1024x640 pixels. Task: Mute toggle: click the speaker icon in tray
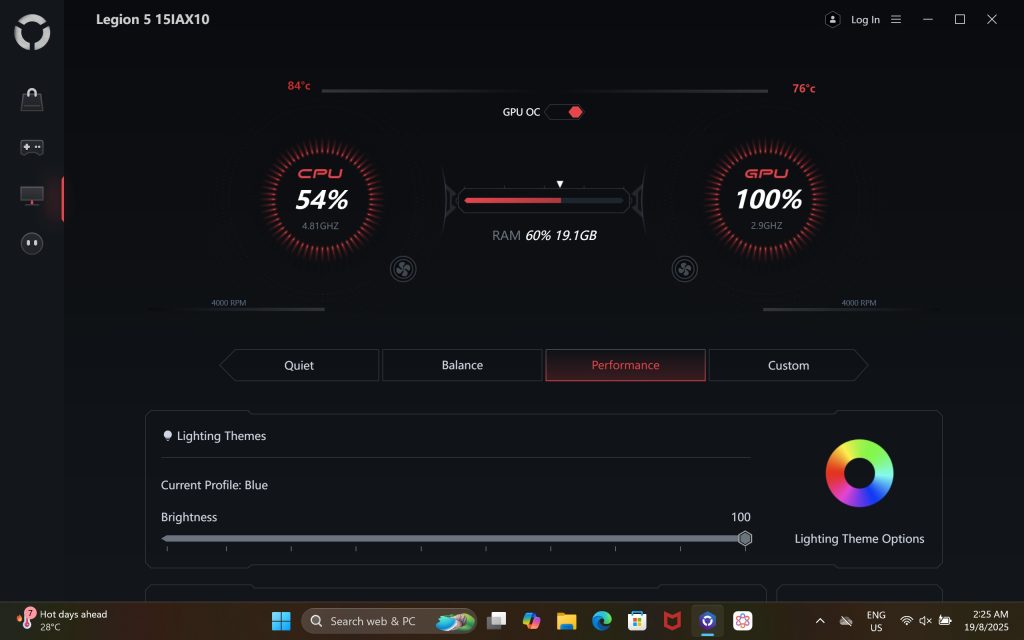[x=924, y=620]
